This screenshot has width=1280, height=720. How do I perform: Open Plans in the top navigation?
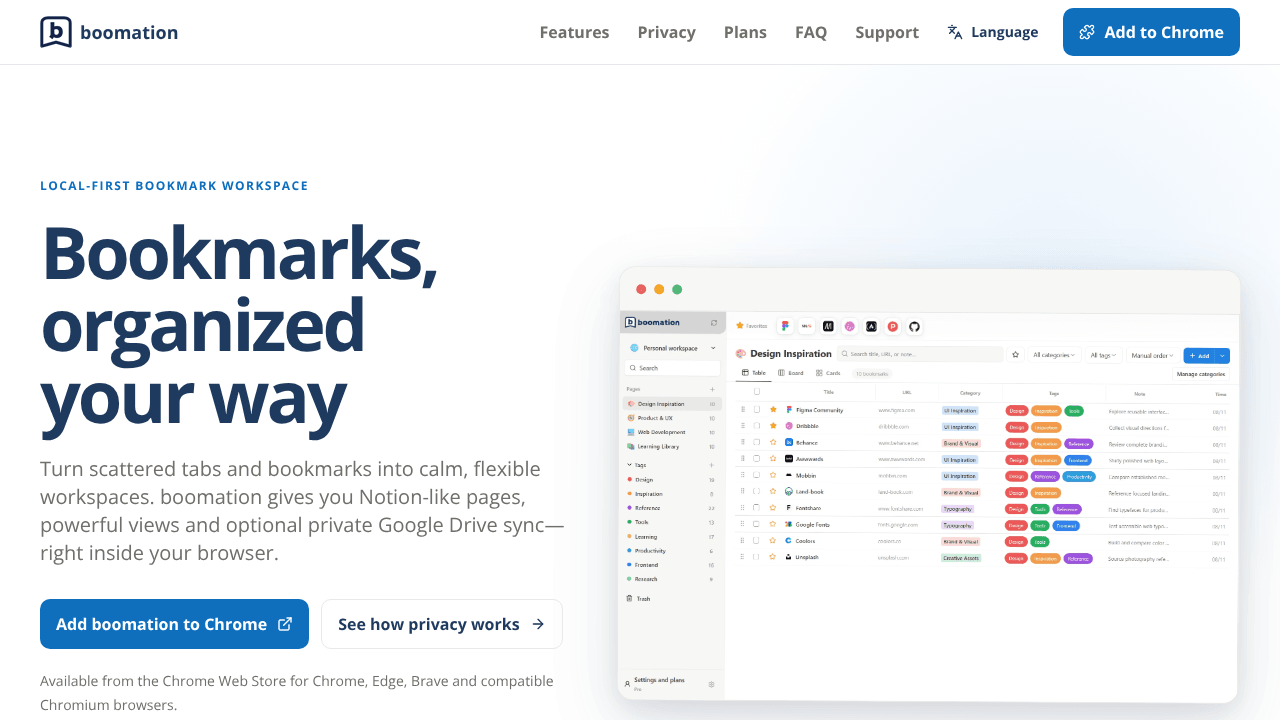[x=745, y=32]
